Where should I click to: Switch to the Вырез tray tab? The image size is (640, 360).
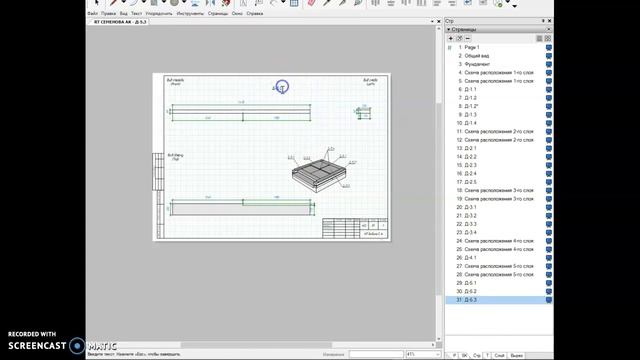point(516,356)
